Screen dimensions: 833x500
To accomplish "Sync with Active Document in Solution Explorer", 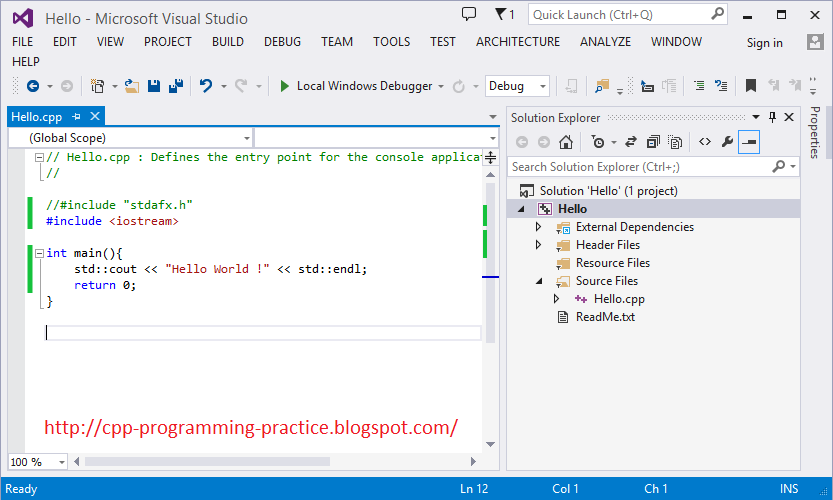I will 631,142.
